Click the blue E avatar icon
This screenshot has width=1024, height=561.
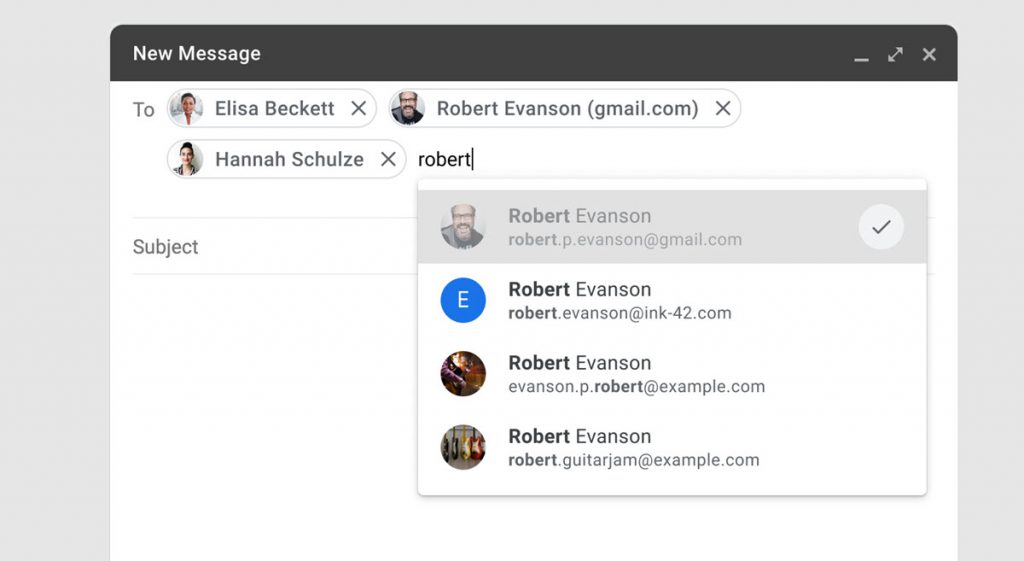coord(463,300)
